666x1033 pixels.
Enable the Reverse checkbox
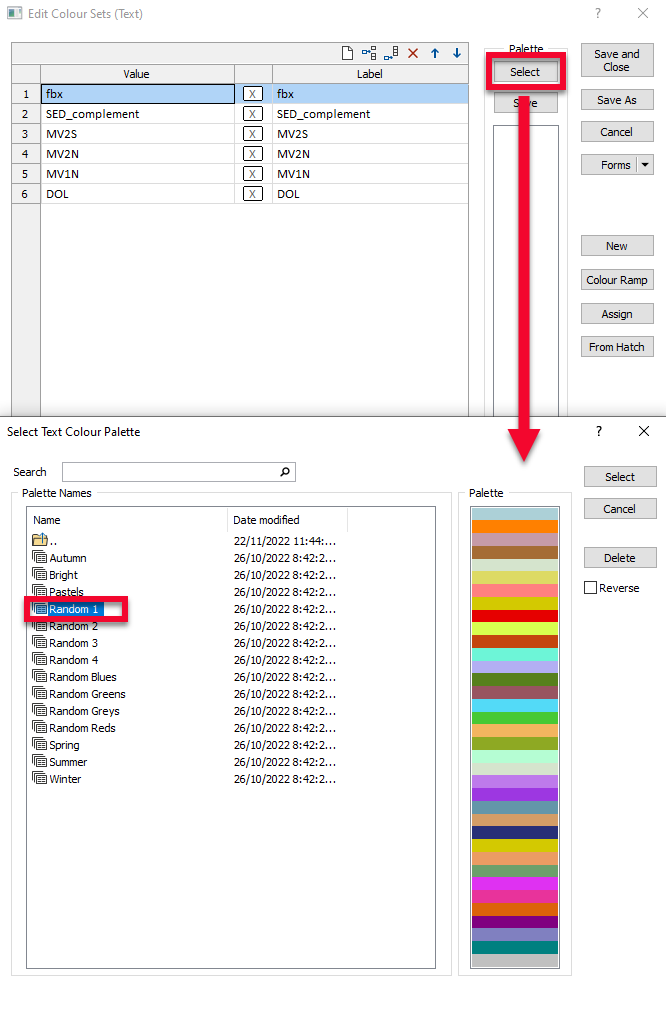591,588
